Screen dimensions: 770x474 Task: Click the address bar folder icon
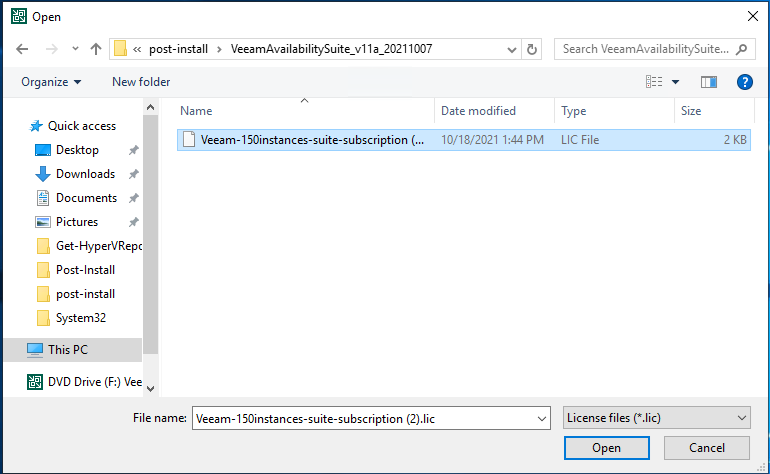[120, 49]
